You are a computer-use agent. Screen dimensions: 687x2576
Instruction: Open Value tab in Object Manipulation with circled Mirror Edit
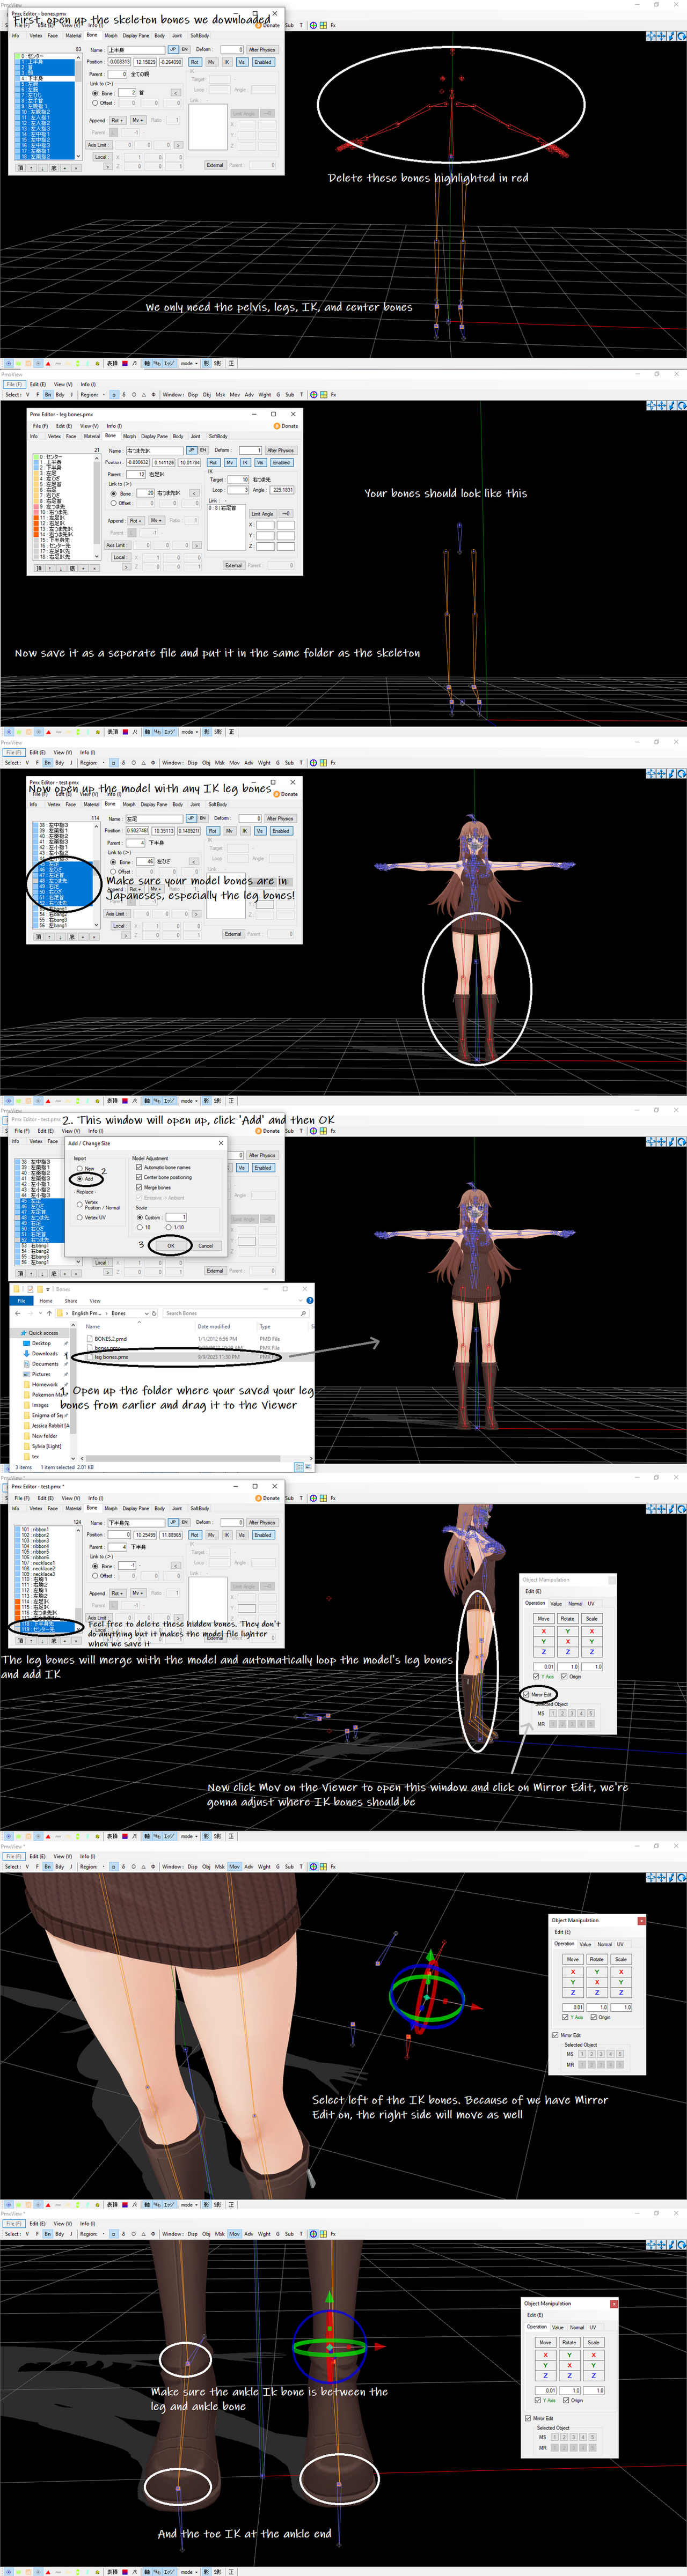pos(556,1603)
